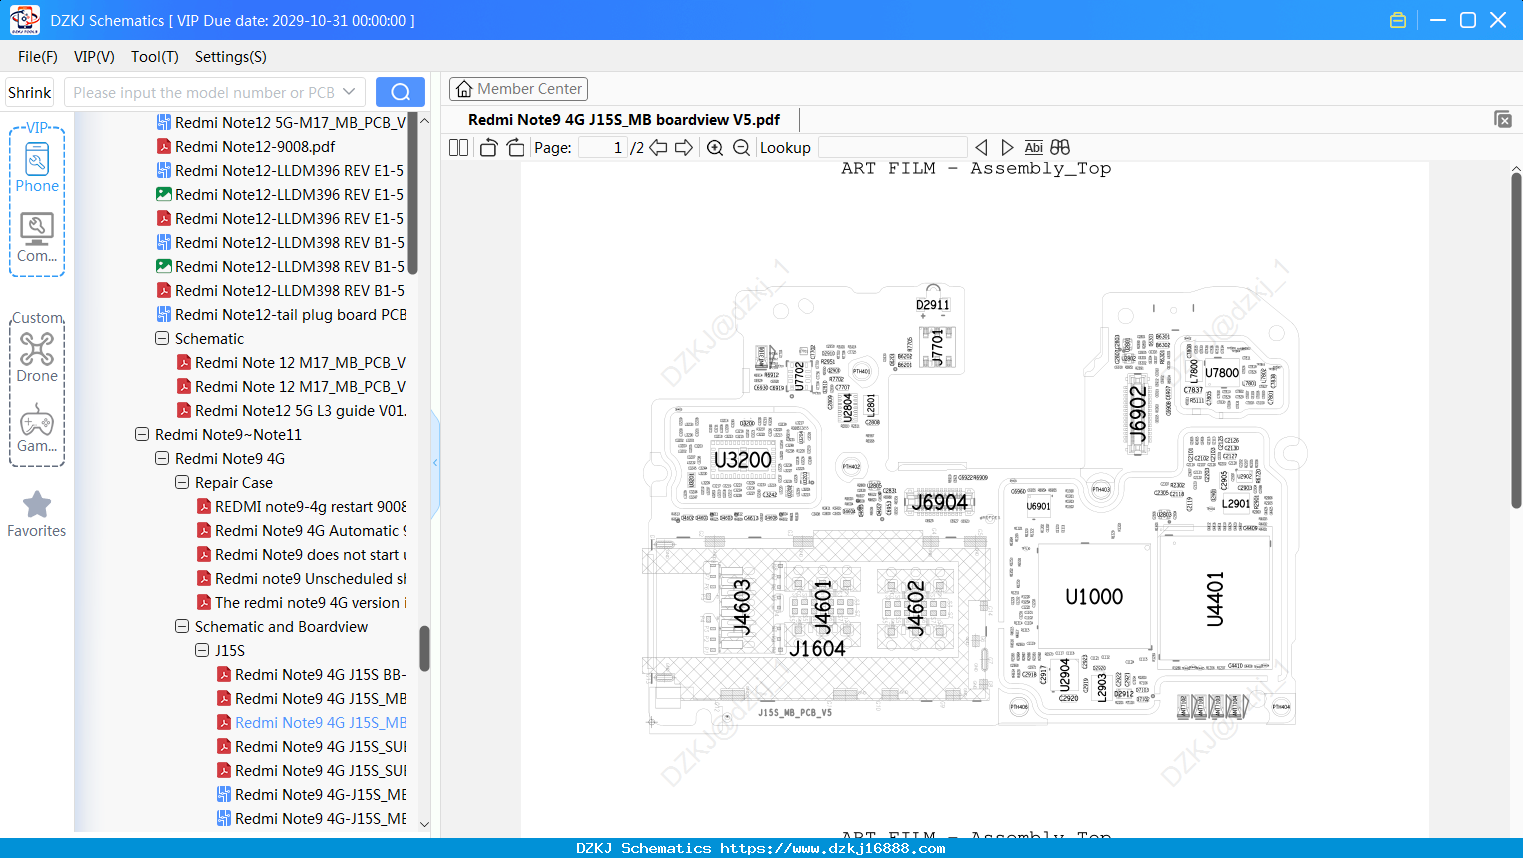Select Redmi Note9 4G J15S_MB boardview tab

(x=624, y=119)
